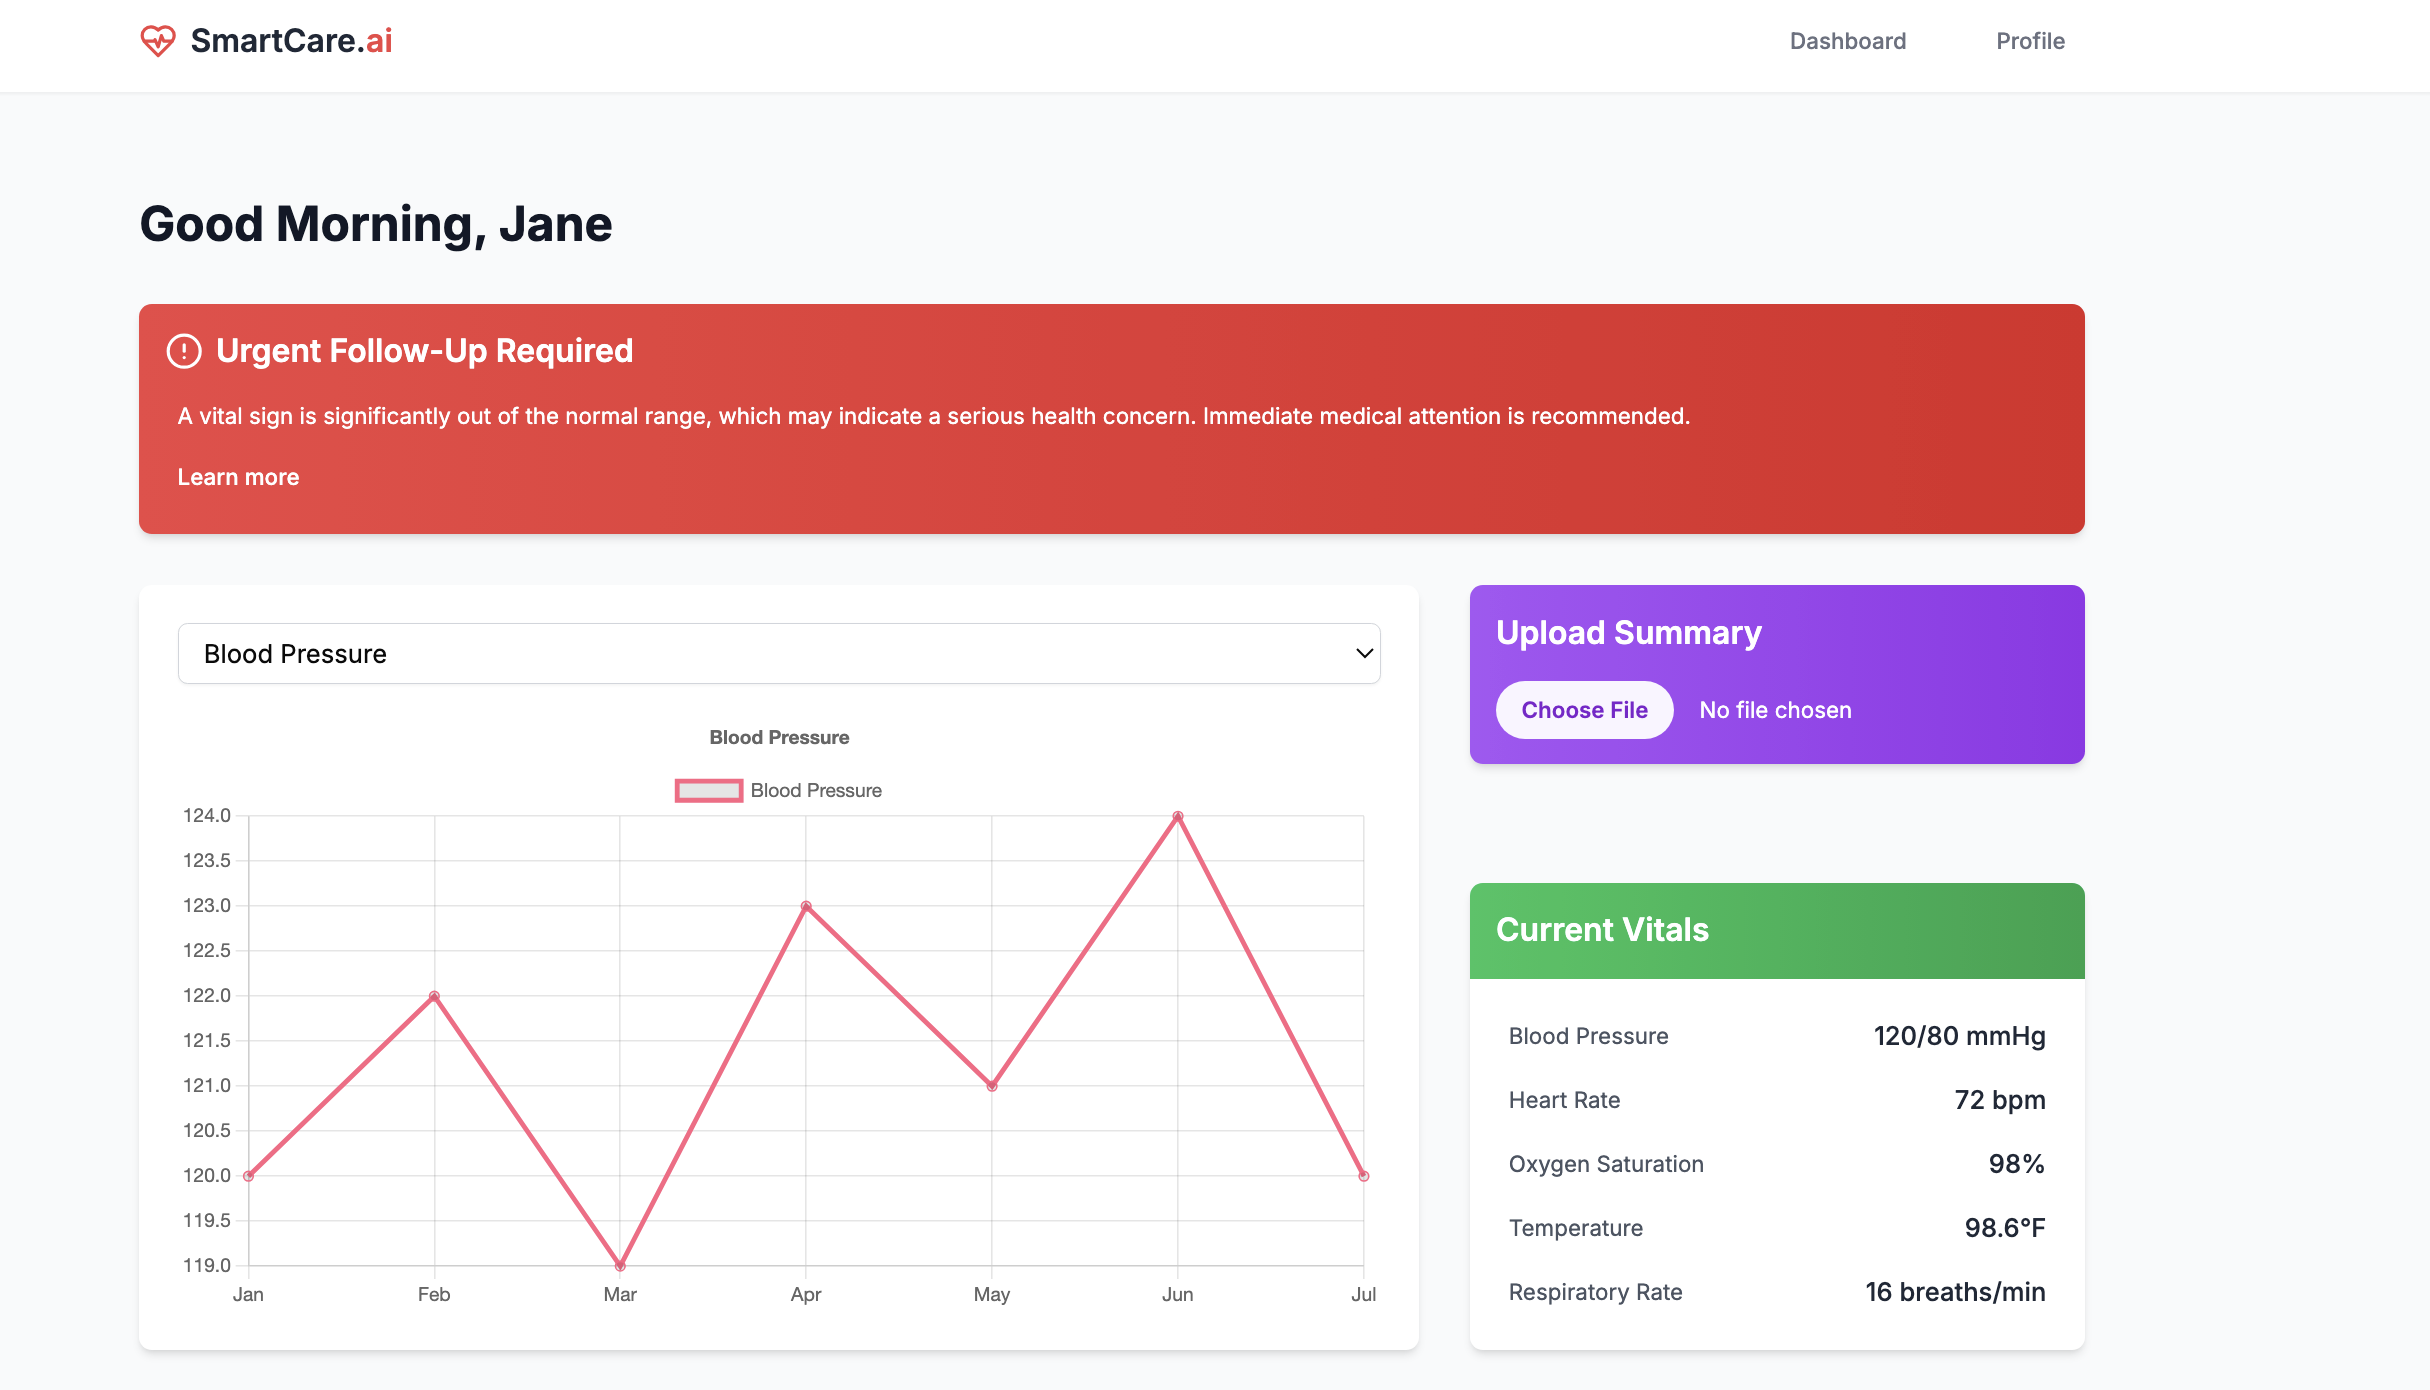This screenshot has height=1390, width=2430.
Task: Click the Mar lowest data point
Action: pyautogui.click(x=620, y=1266)
